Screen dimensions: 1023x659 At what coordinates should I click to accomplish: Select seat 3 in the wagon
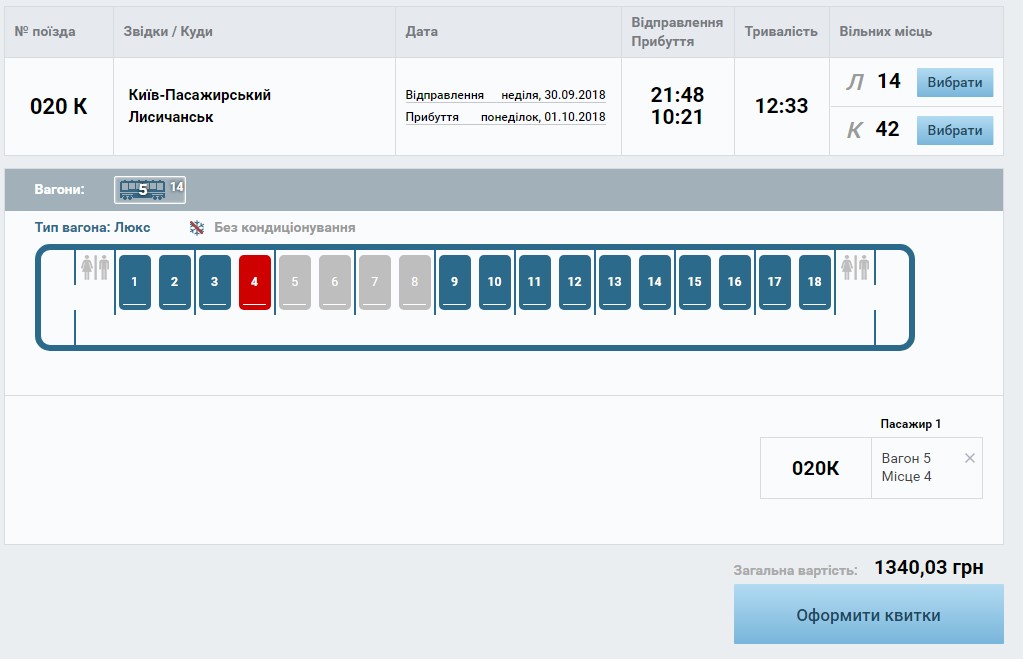(x=214, y=282)
